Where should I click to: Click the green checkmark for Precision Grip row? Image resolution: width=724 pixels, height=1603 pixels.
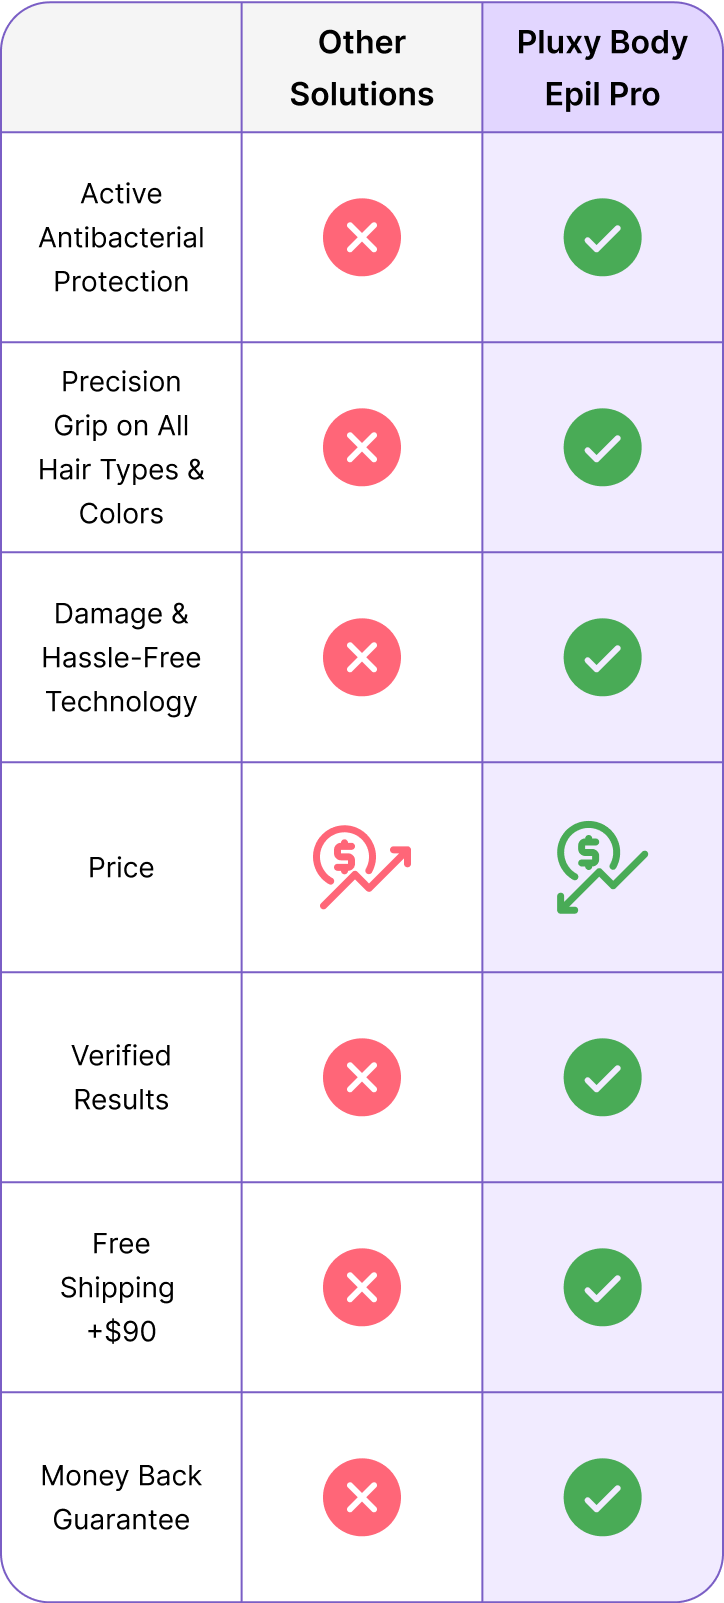(602, 448)
